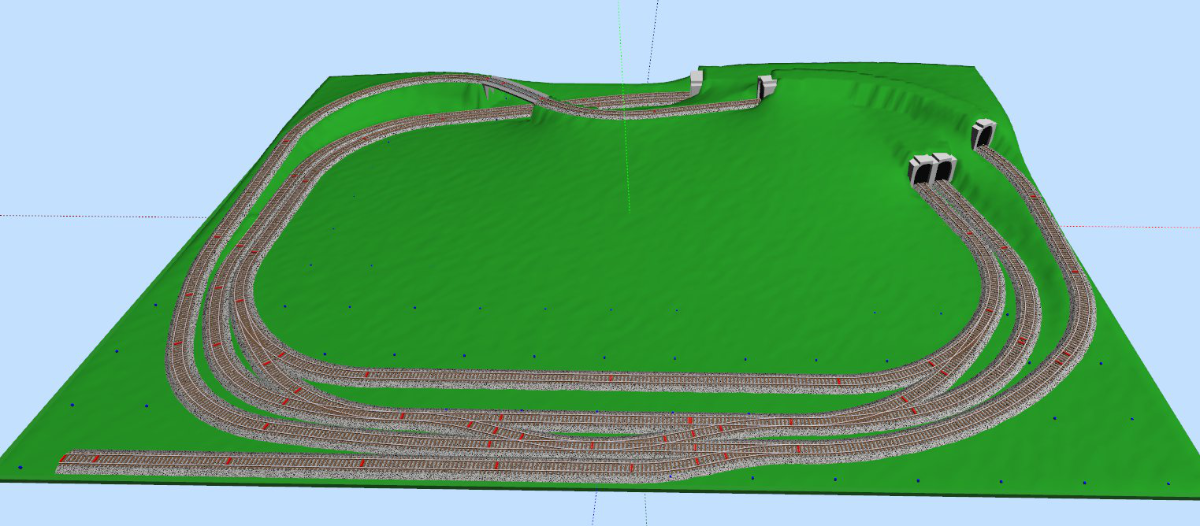Click the blue dotted axis line above the terrain
1200x526 pixels.
click(657, 30)
